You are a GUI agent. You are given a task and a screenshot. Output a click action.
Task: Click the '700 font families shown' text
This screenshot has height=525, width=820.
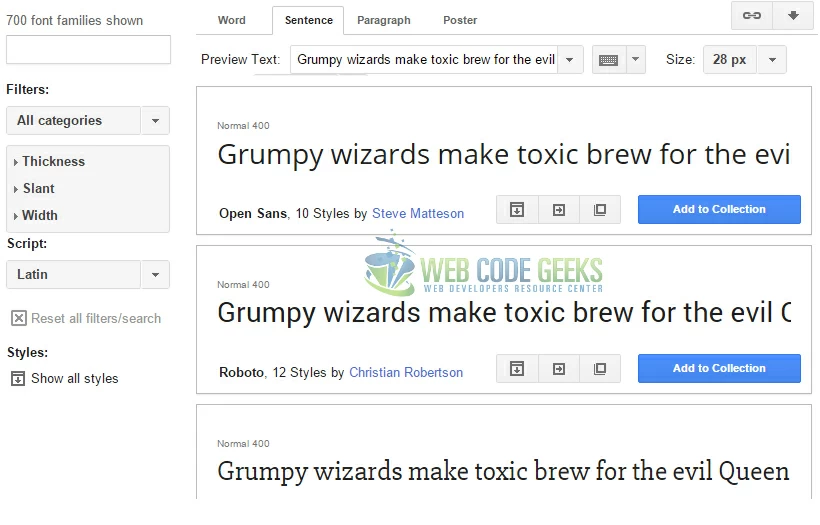(x=74, y=20)
